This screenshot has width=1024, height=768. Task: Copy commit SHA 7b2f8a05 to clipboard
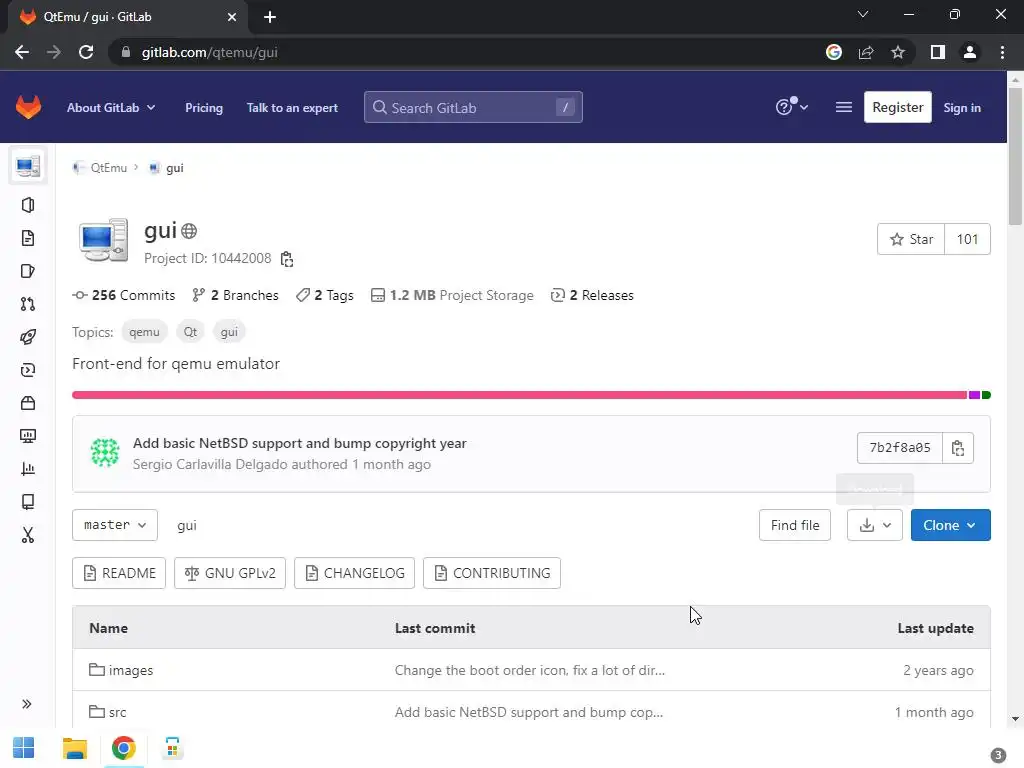[x=957, y=448]
